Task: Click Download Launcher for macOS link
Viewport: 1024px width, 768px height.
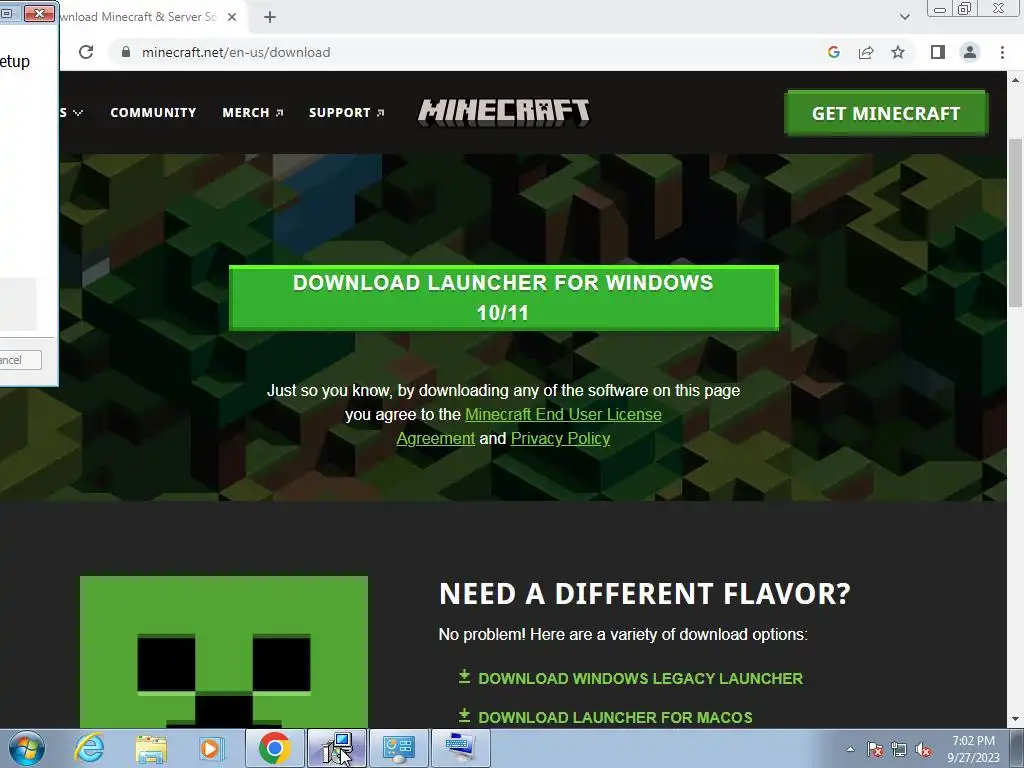Action: (615, 717)
